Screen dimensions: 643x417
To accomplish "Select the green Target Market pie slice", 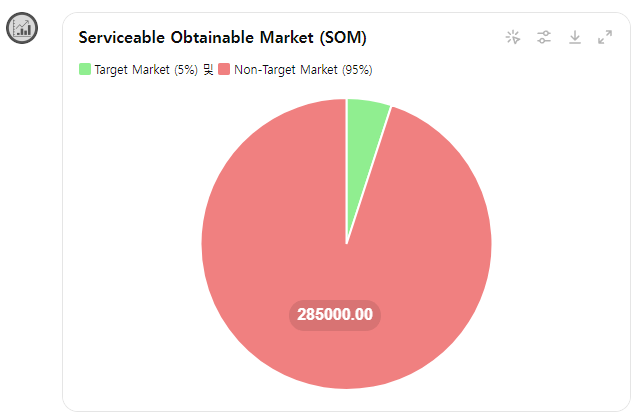I will [x=363, y=139].
